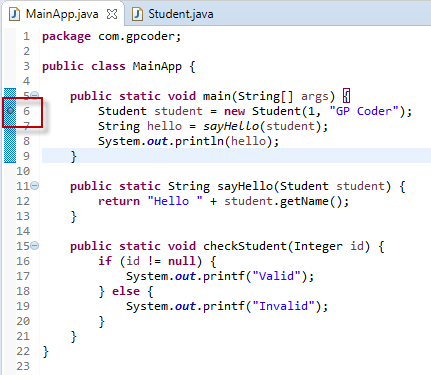This screenshot has height=375, width=431.
Task: Click the package name com.gpcoder
Action: 136,36
